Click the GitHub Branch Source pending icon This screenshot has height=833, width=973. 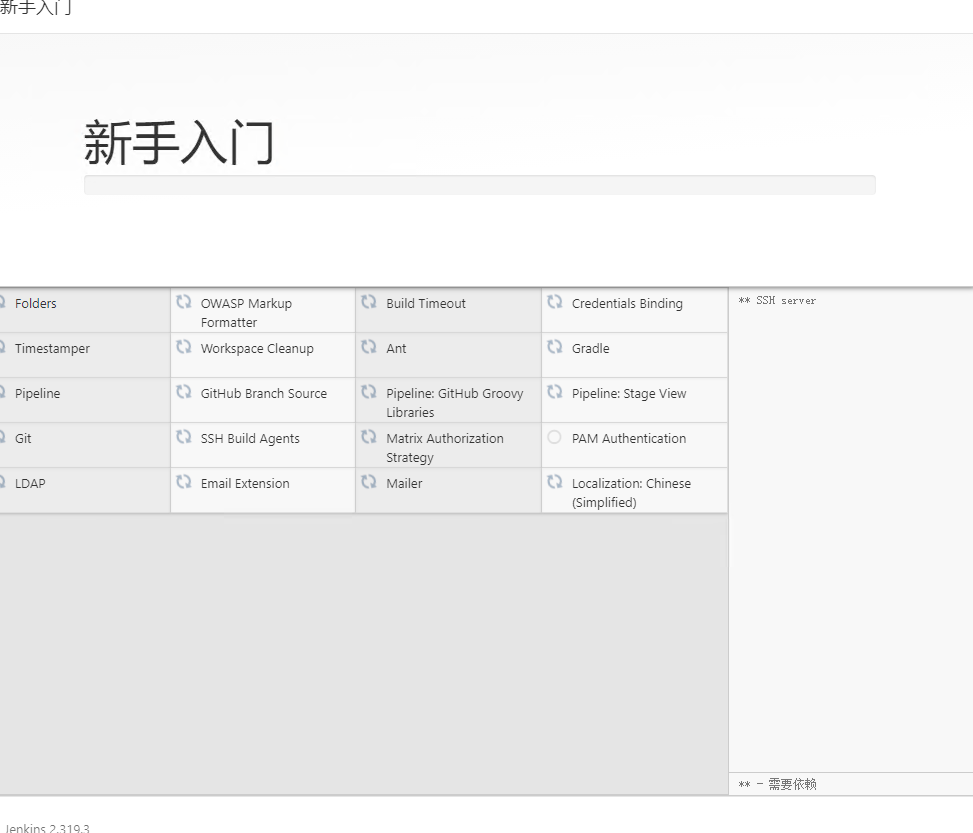click(x=184, y=392)
